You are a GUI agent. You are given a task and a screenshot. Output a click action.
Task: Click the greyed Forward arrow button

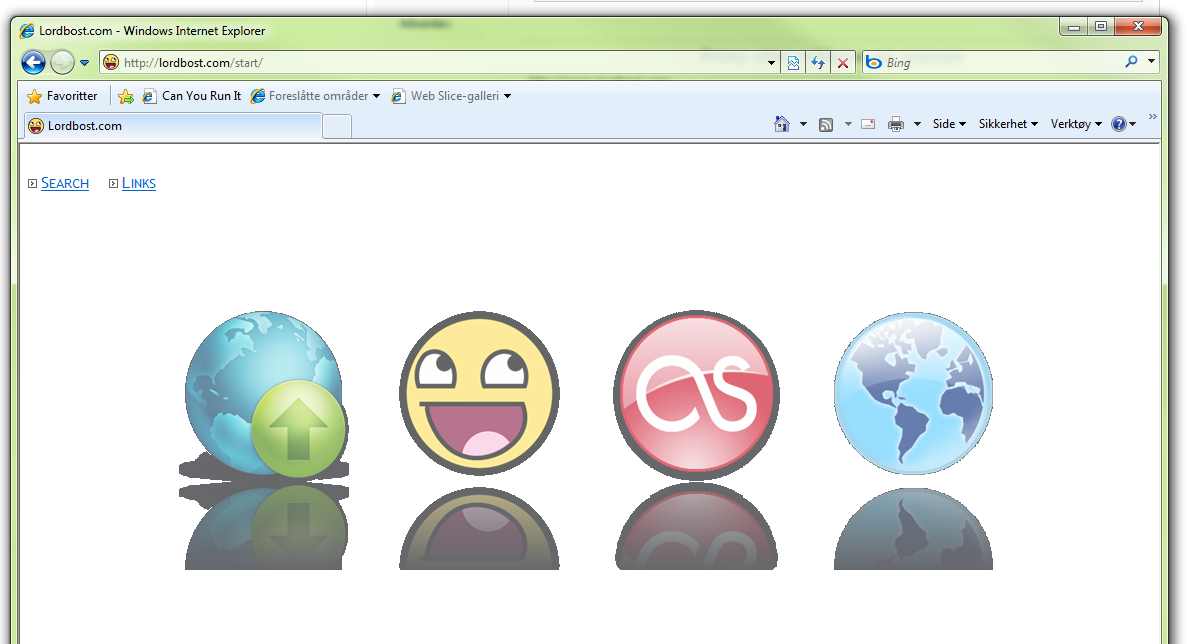(x=62, y=62)
